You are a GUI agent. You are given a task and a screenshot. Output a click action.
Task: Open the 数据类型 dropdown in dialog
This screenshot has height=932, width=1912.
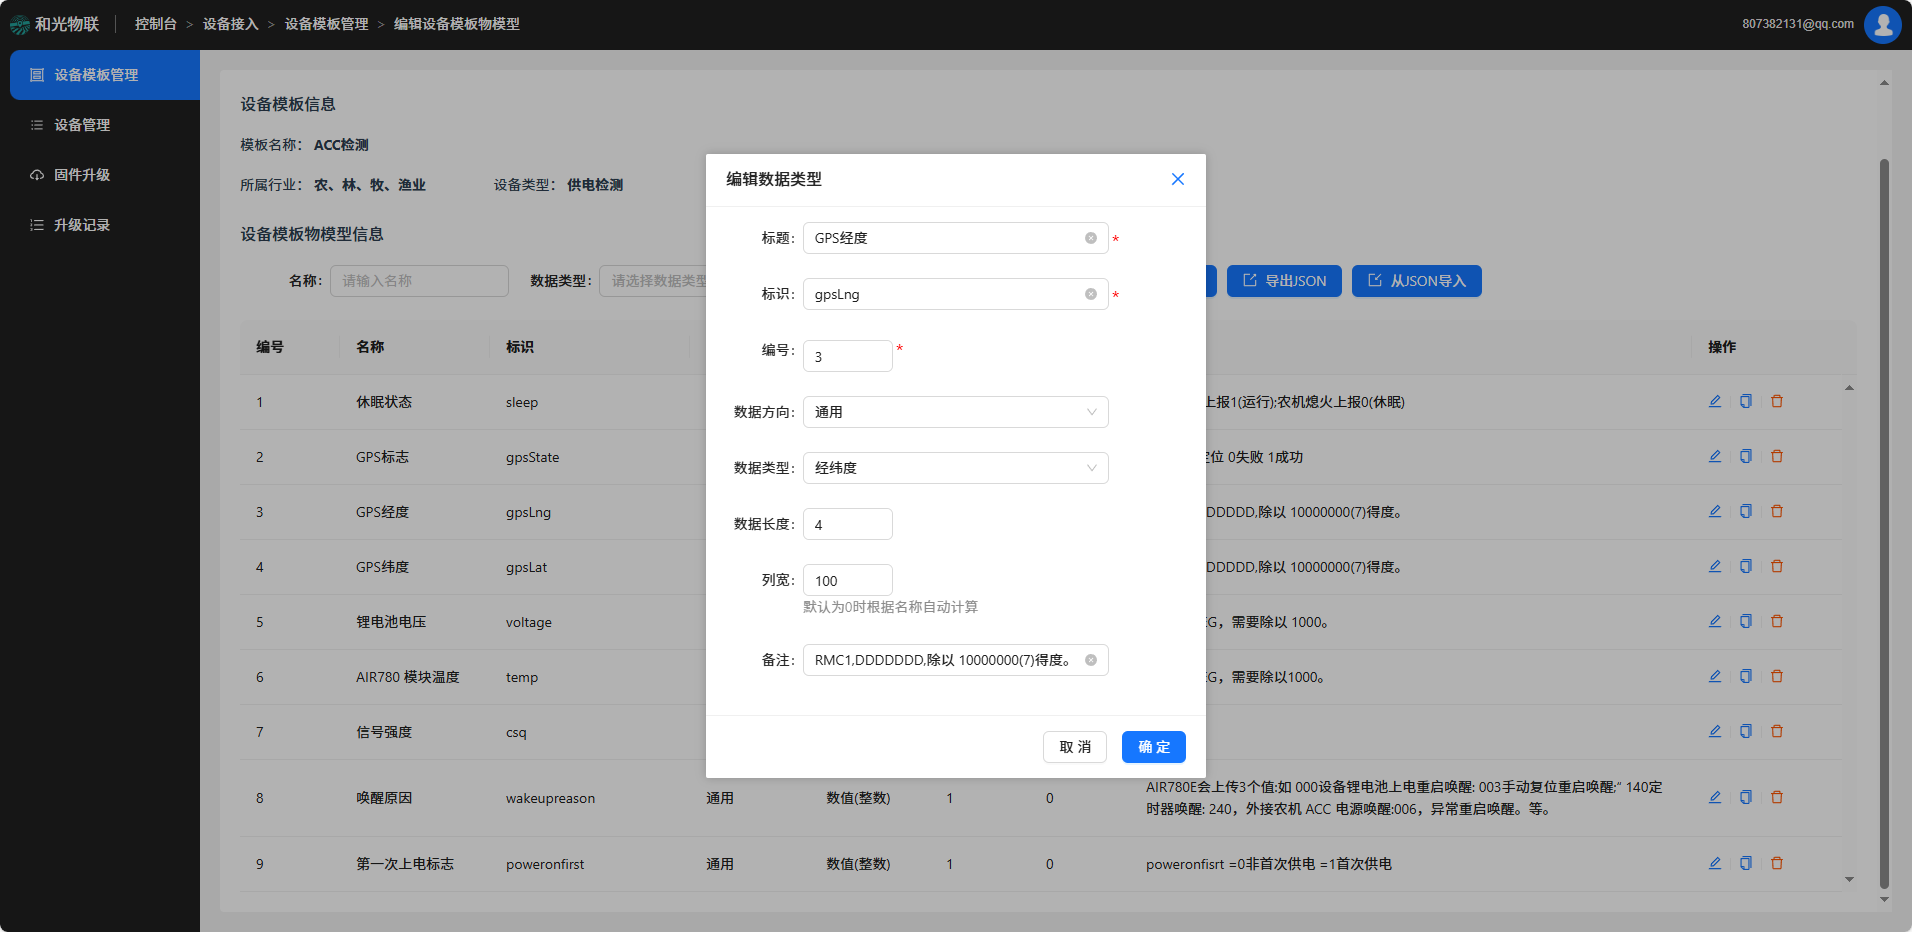point(955,468)
